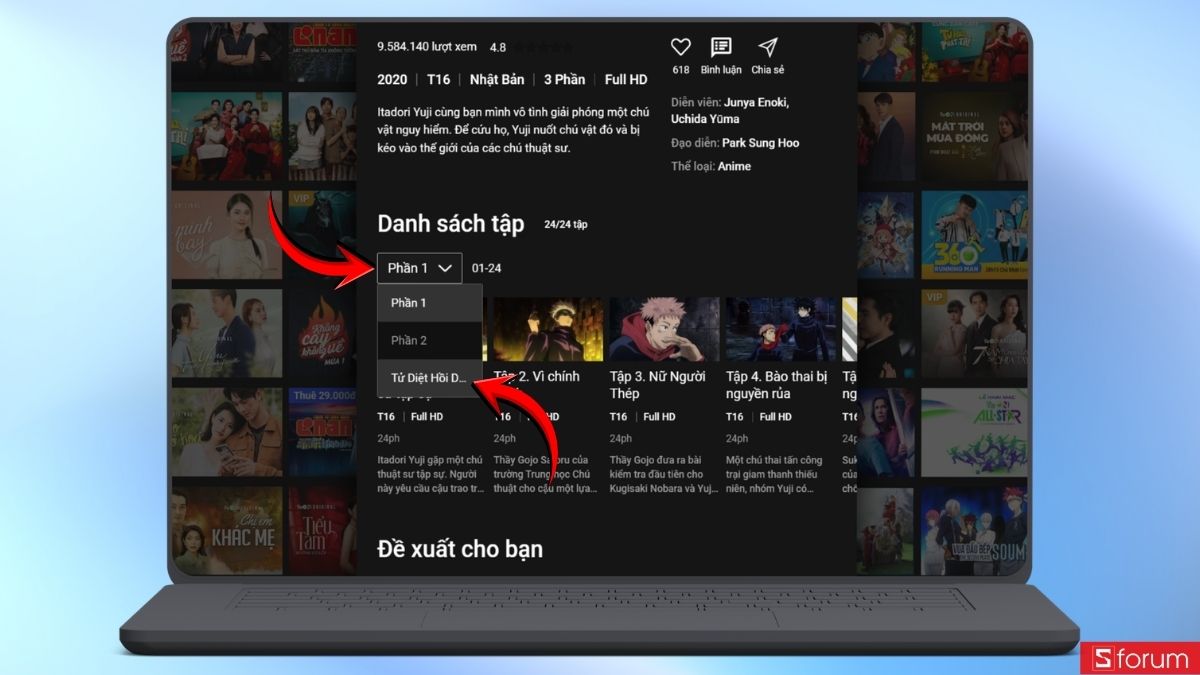
Task: Like the movie using the heart icon
Action: coord(680,46)
